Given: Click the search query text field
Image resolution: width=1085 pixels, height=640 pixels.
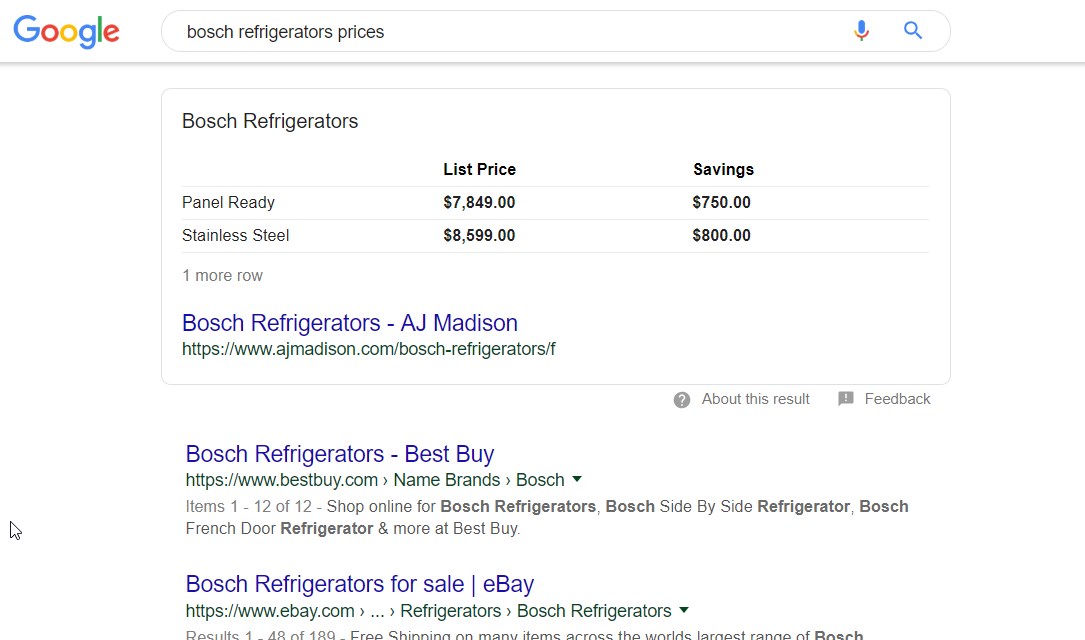Looking at the screenshot, I should (x=500, y=32).
